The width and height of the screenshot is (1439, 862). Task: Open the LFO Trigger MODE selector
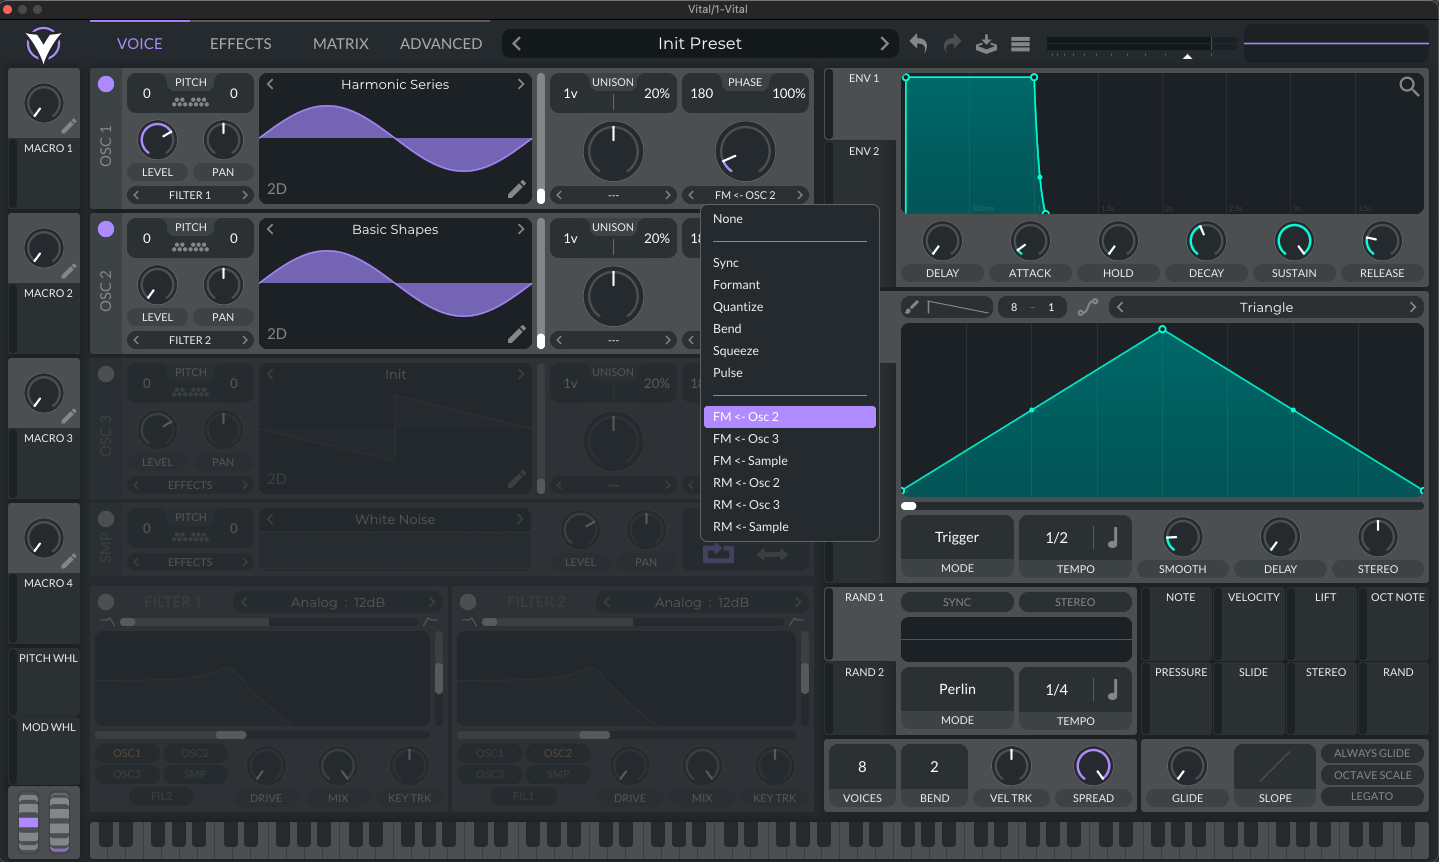[957, 547]
